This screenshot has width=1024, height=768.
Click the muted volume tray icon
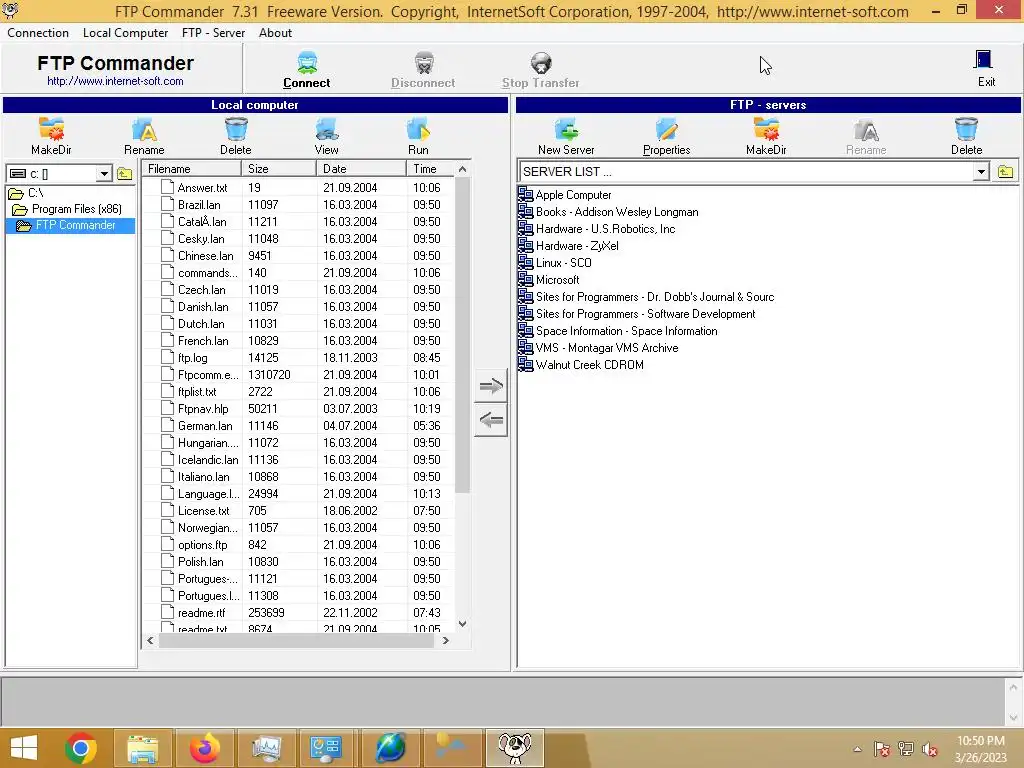[x=930, y=750]
